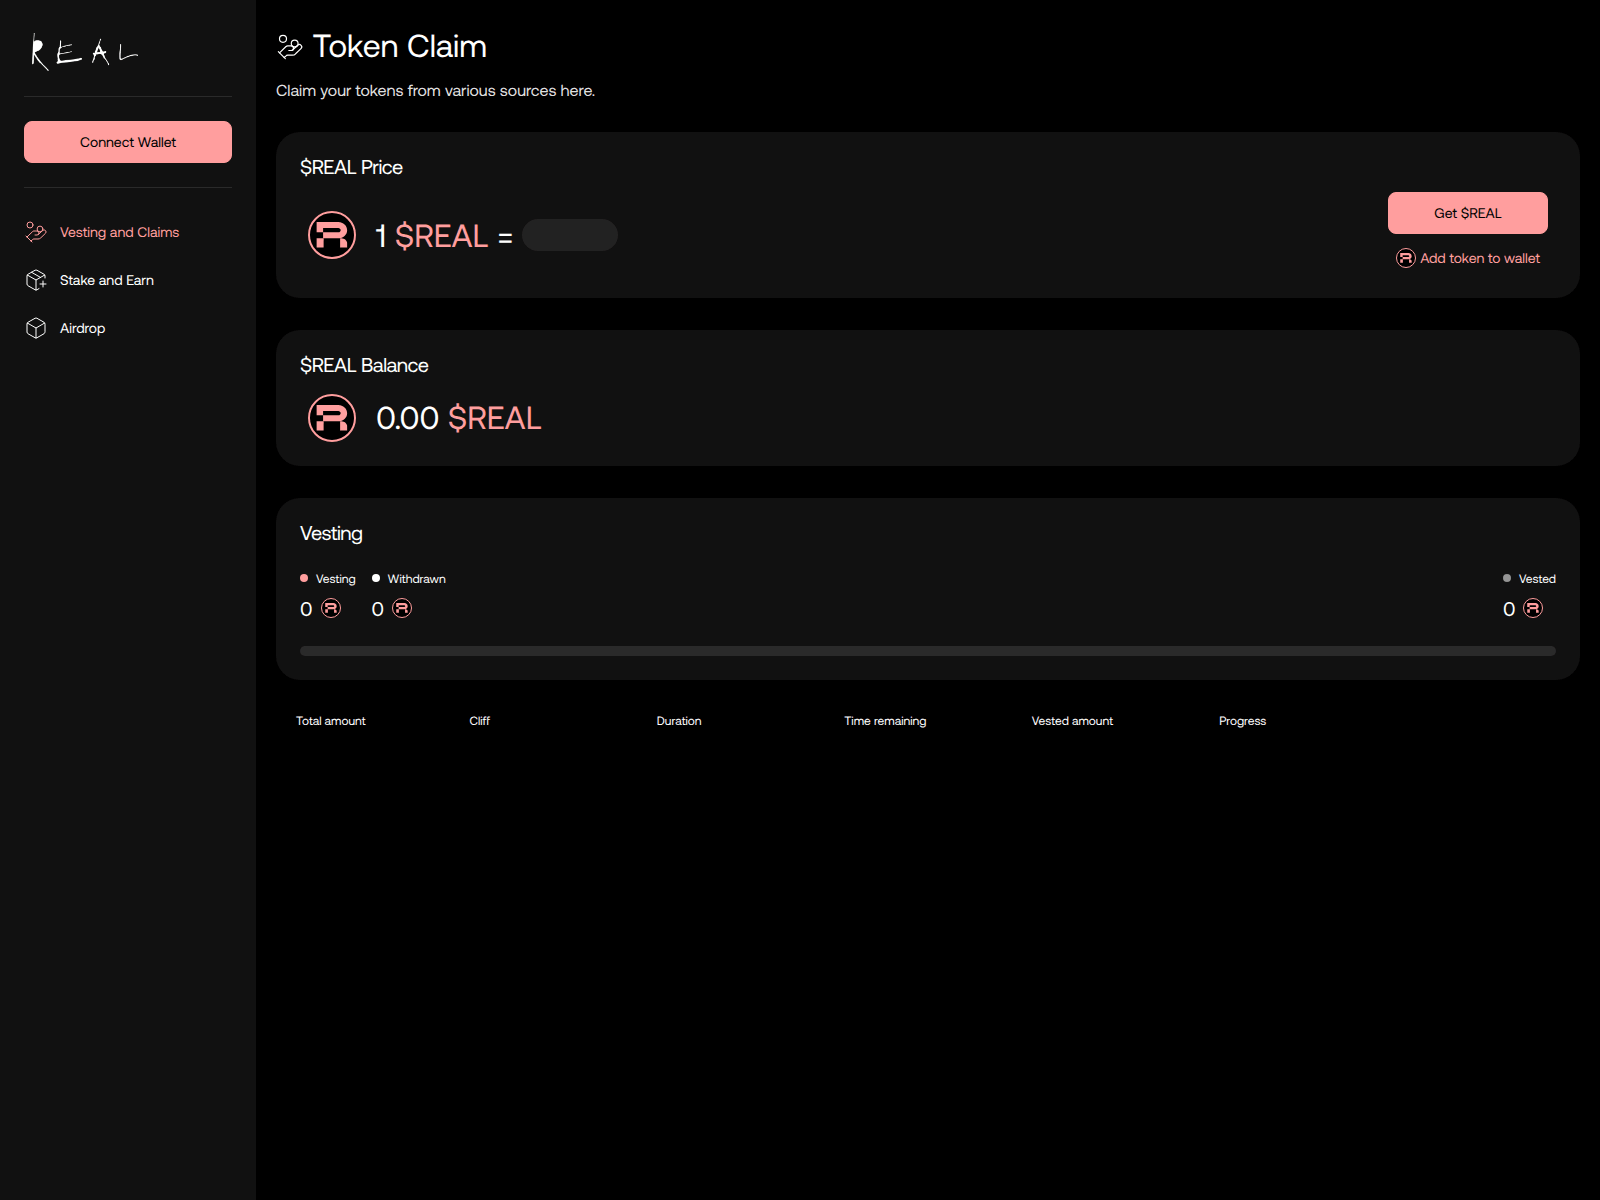Toggle the Vesting legend indicator
The width and height of the screenshot is (1600, 1200).
(304, 578)
